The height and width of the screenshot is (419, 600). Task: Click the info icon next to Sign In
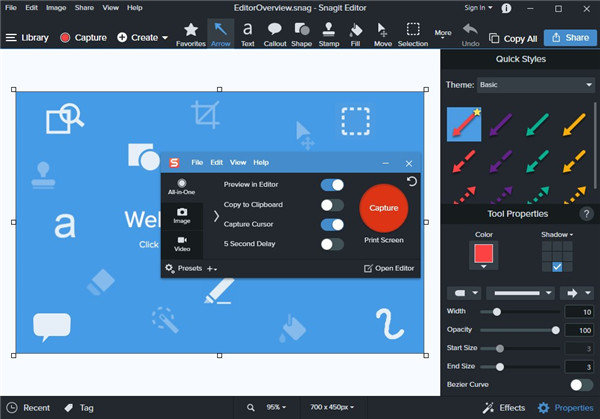coord(506,8)
